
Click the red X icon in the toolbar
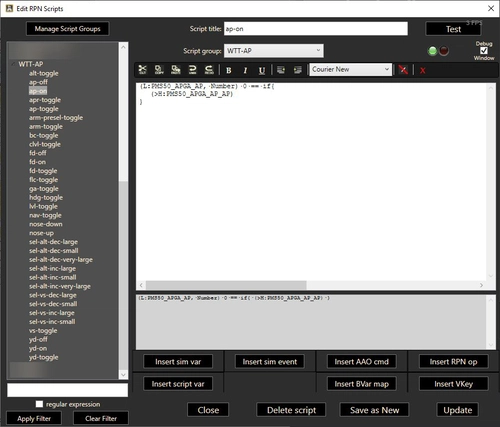[423, 70]
